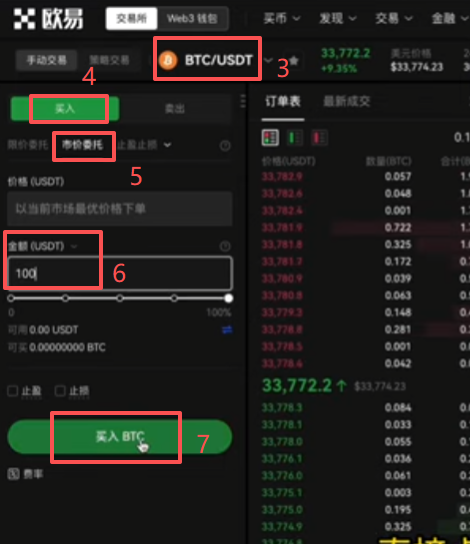The height and width of the screenshot is (544, 470).
Task: Open 金融 finance menu
Action: click(x=450, y=18)
